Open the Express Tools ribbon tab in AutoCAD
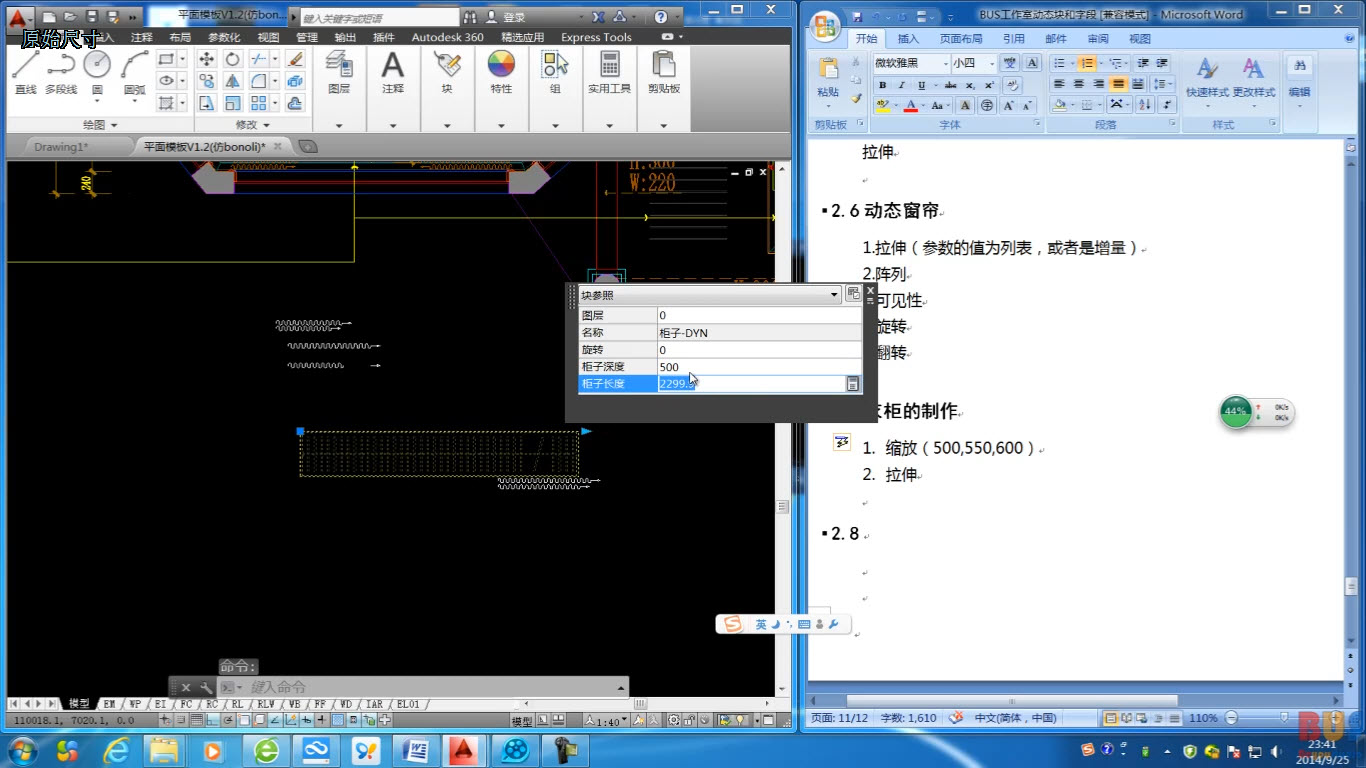This screenshot has height=768, width=1366. 596,37
